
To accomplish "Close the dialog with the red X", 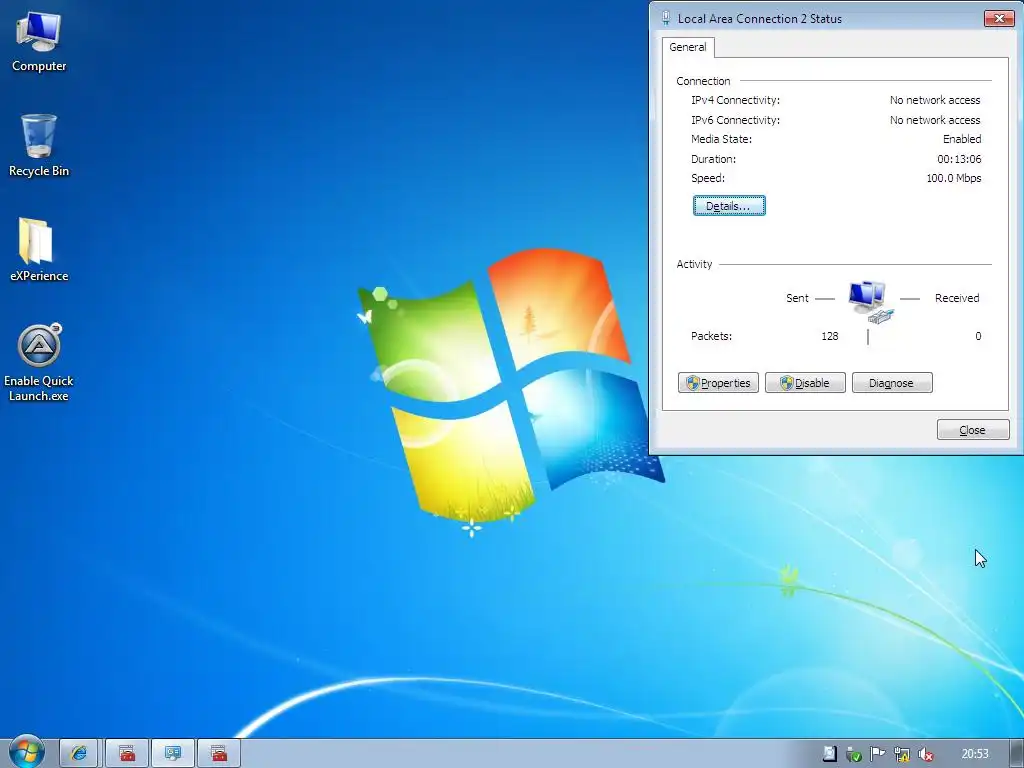I will (999, 18).
